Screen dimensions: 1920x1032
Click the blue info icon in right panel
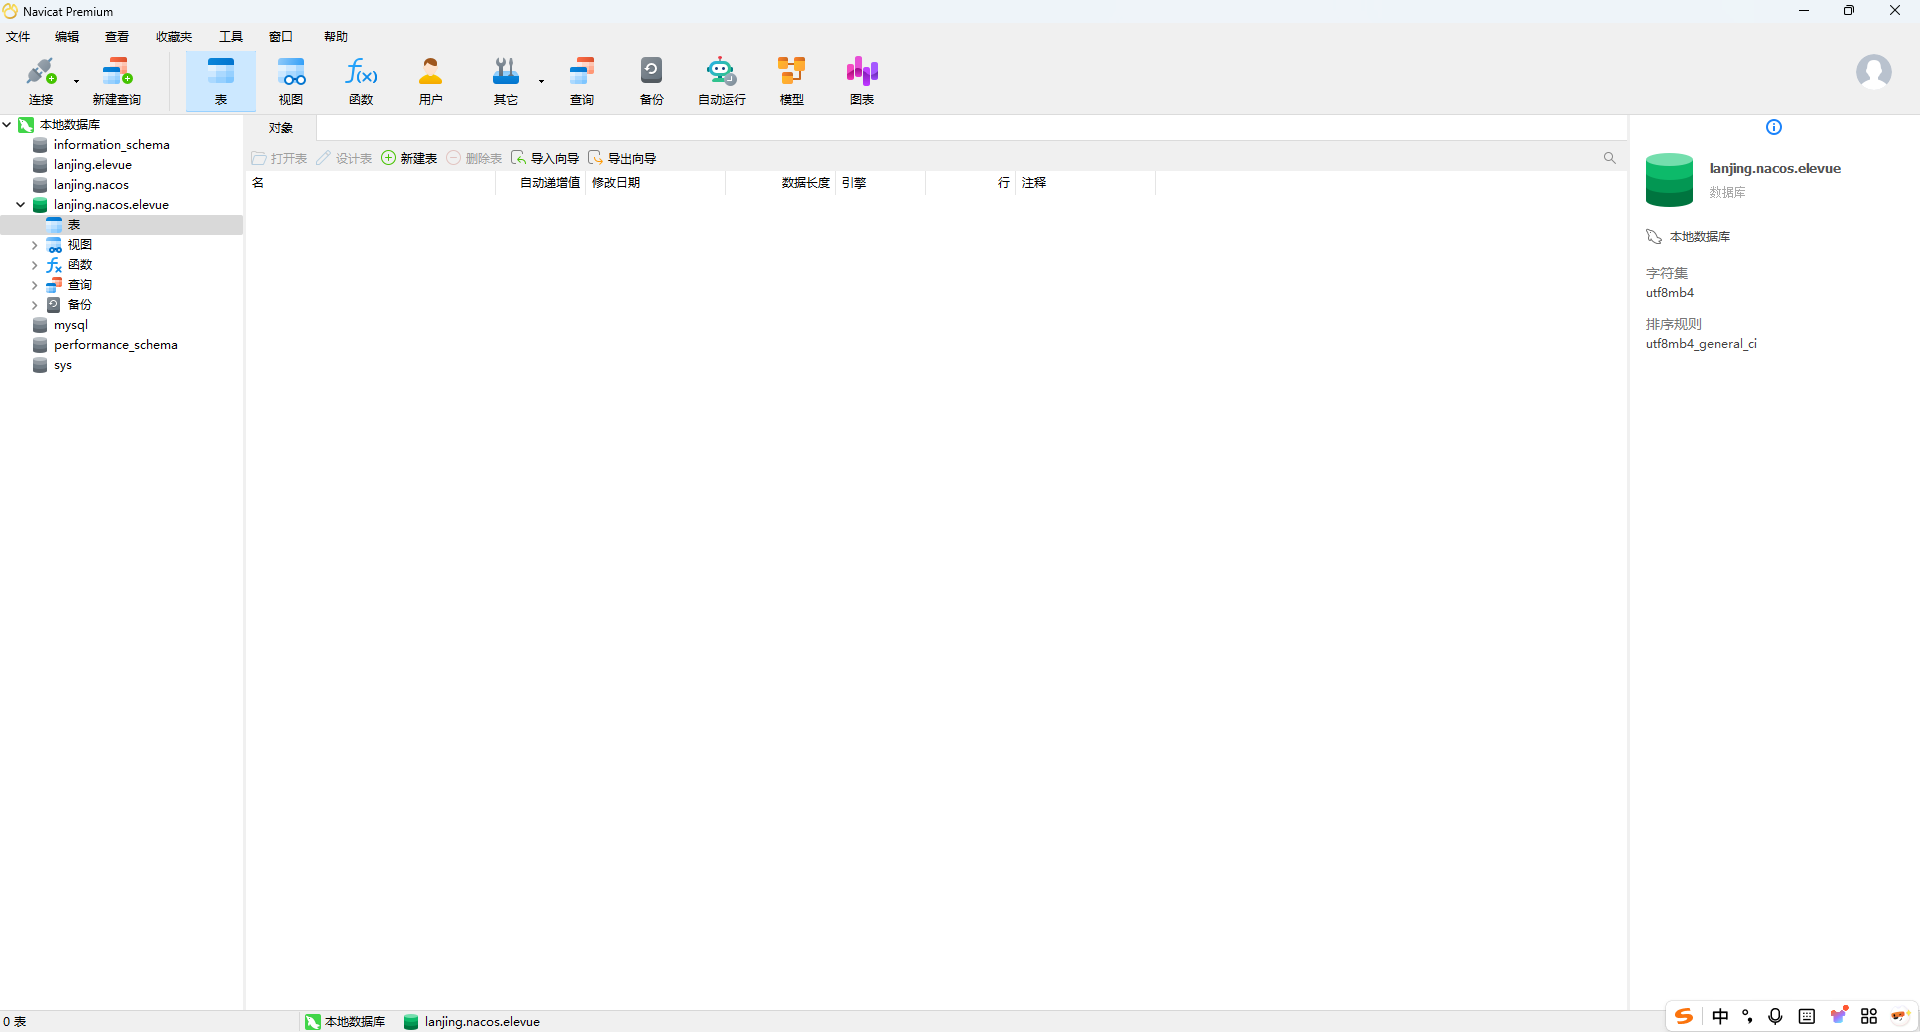tap(1774, 127)
